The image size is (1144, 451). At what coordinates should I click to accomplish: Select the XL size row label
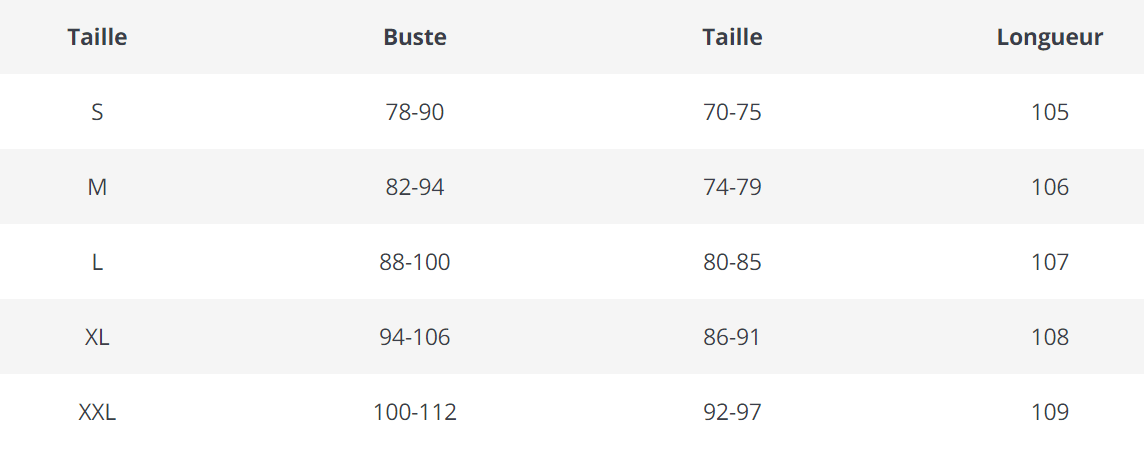click(97, 337)
